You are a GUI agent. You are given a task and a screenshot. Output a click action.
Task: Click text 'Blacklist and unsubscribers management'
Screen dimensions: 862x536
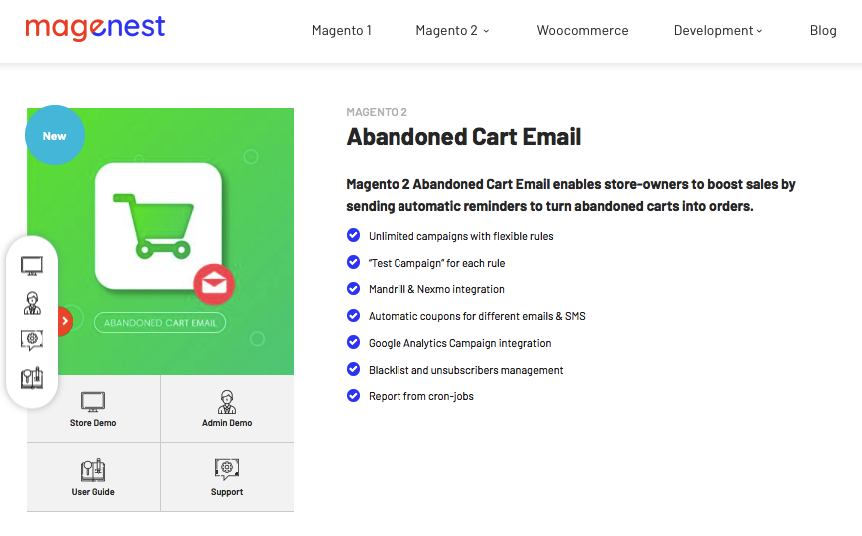[466, 370]
